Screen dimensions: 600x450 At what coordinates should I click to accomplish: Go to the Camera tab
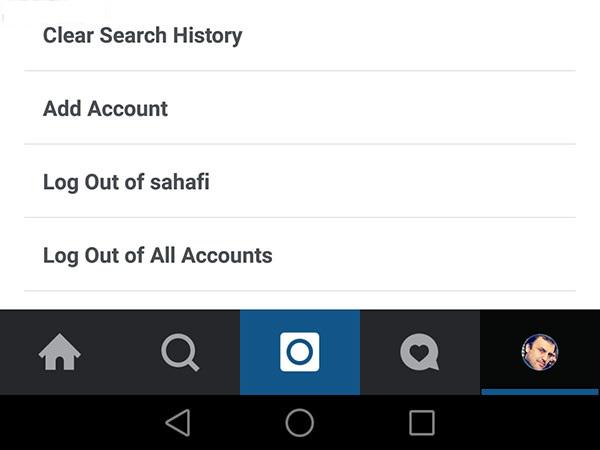[299, 352]
